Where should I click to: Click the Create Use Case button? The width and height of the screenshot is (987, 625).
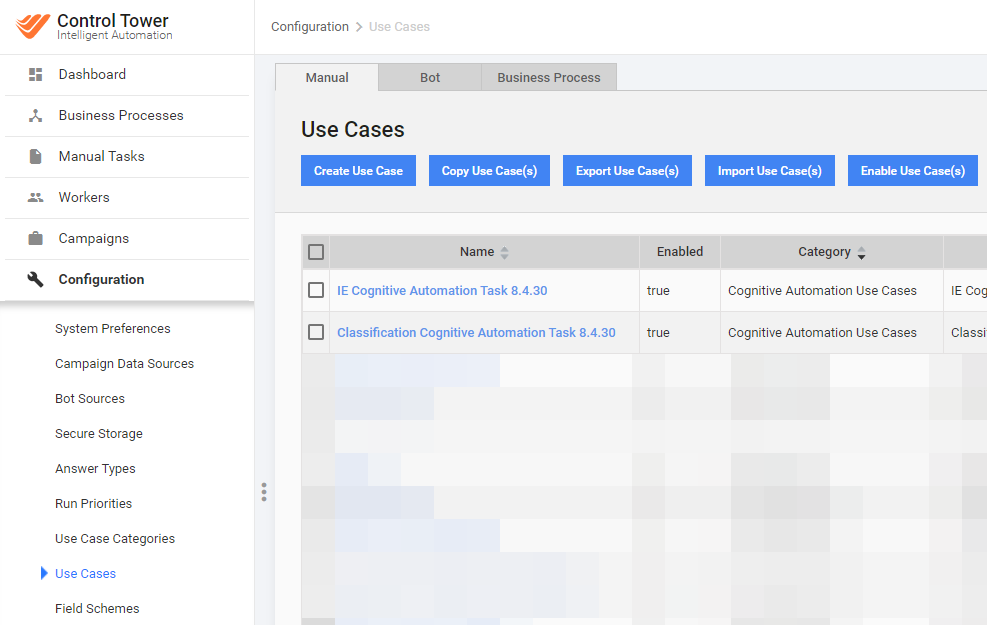pos(358,171)
